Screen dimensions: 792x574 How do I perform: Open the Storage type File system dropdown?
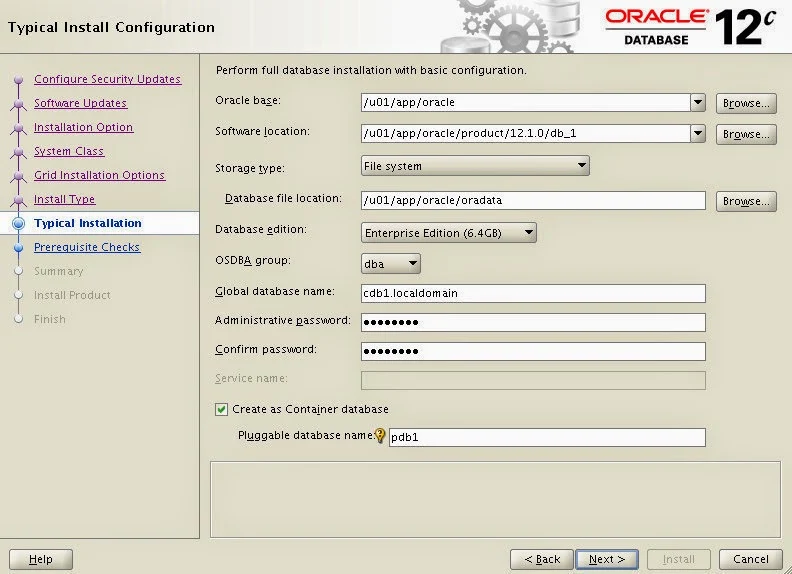[x=475, y=166]
